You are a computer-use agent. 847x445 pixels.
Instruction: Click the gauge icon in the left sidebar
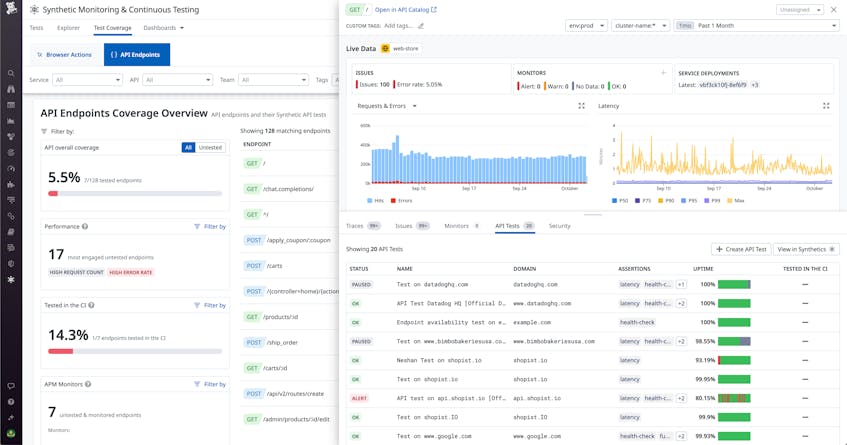(11, 168)
